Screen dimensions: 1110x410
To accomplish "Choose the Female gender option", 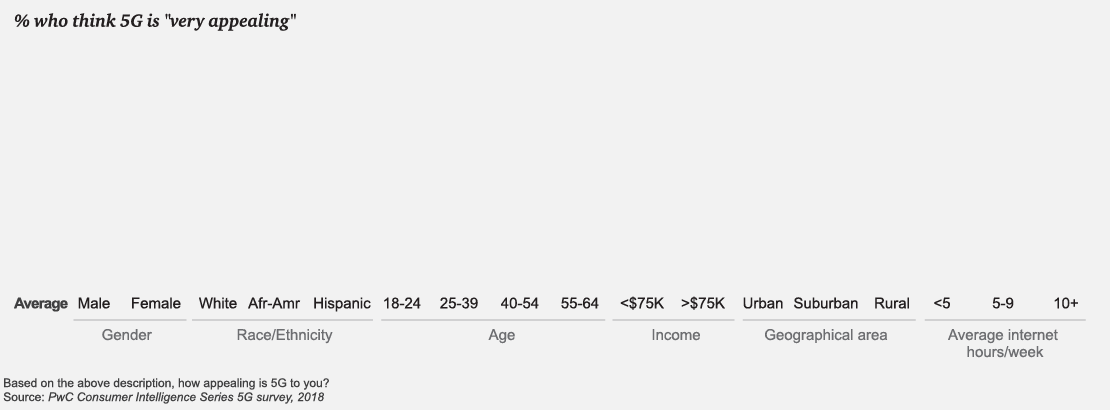I will click(x=156, y=303).
